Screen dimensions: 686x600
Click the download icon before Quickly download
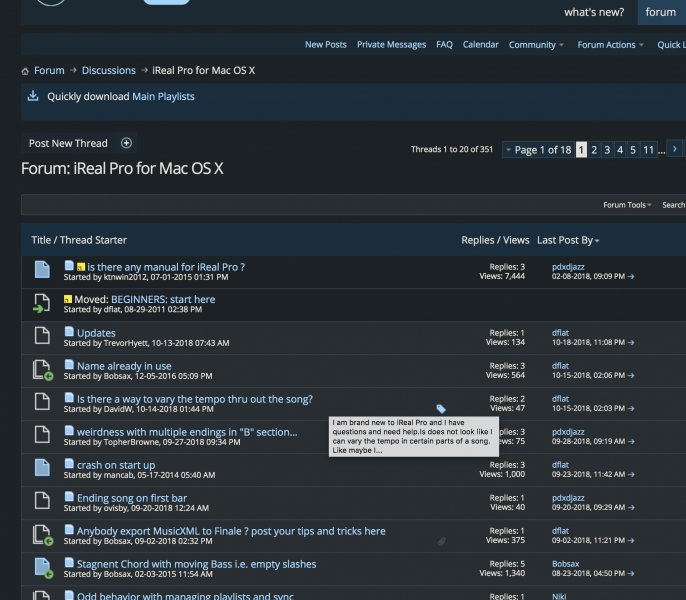click(x=33, y=96)
